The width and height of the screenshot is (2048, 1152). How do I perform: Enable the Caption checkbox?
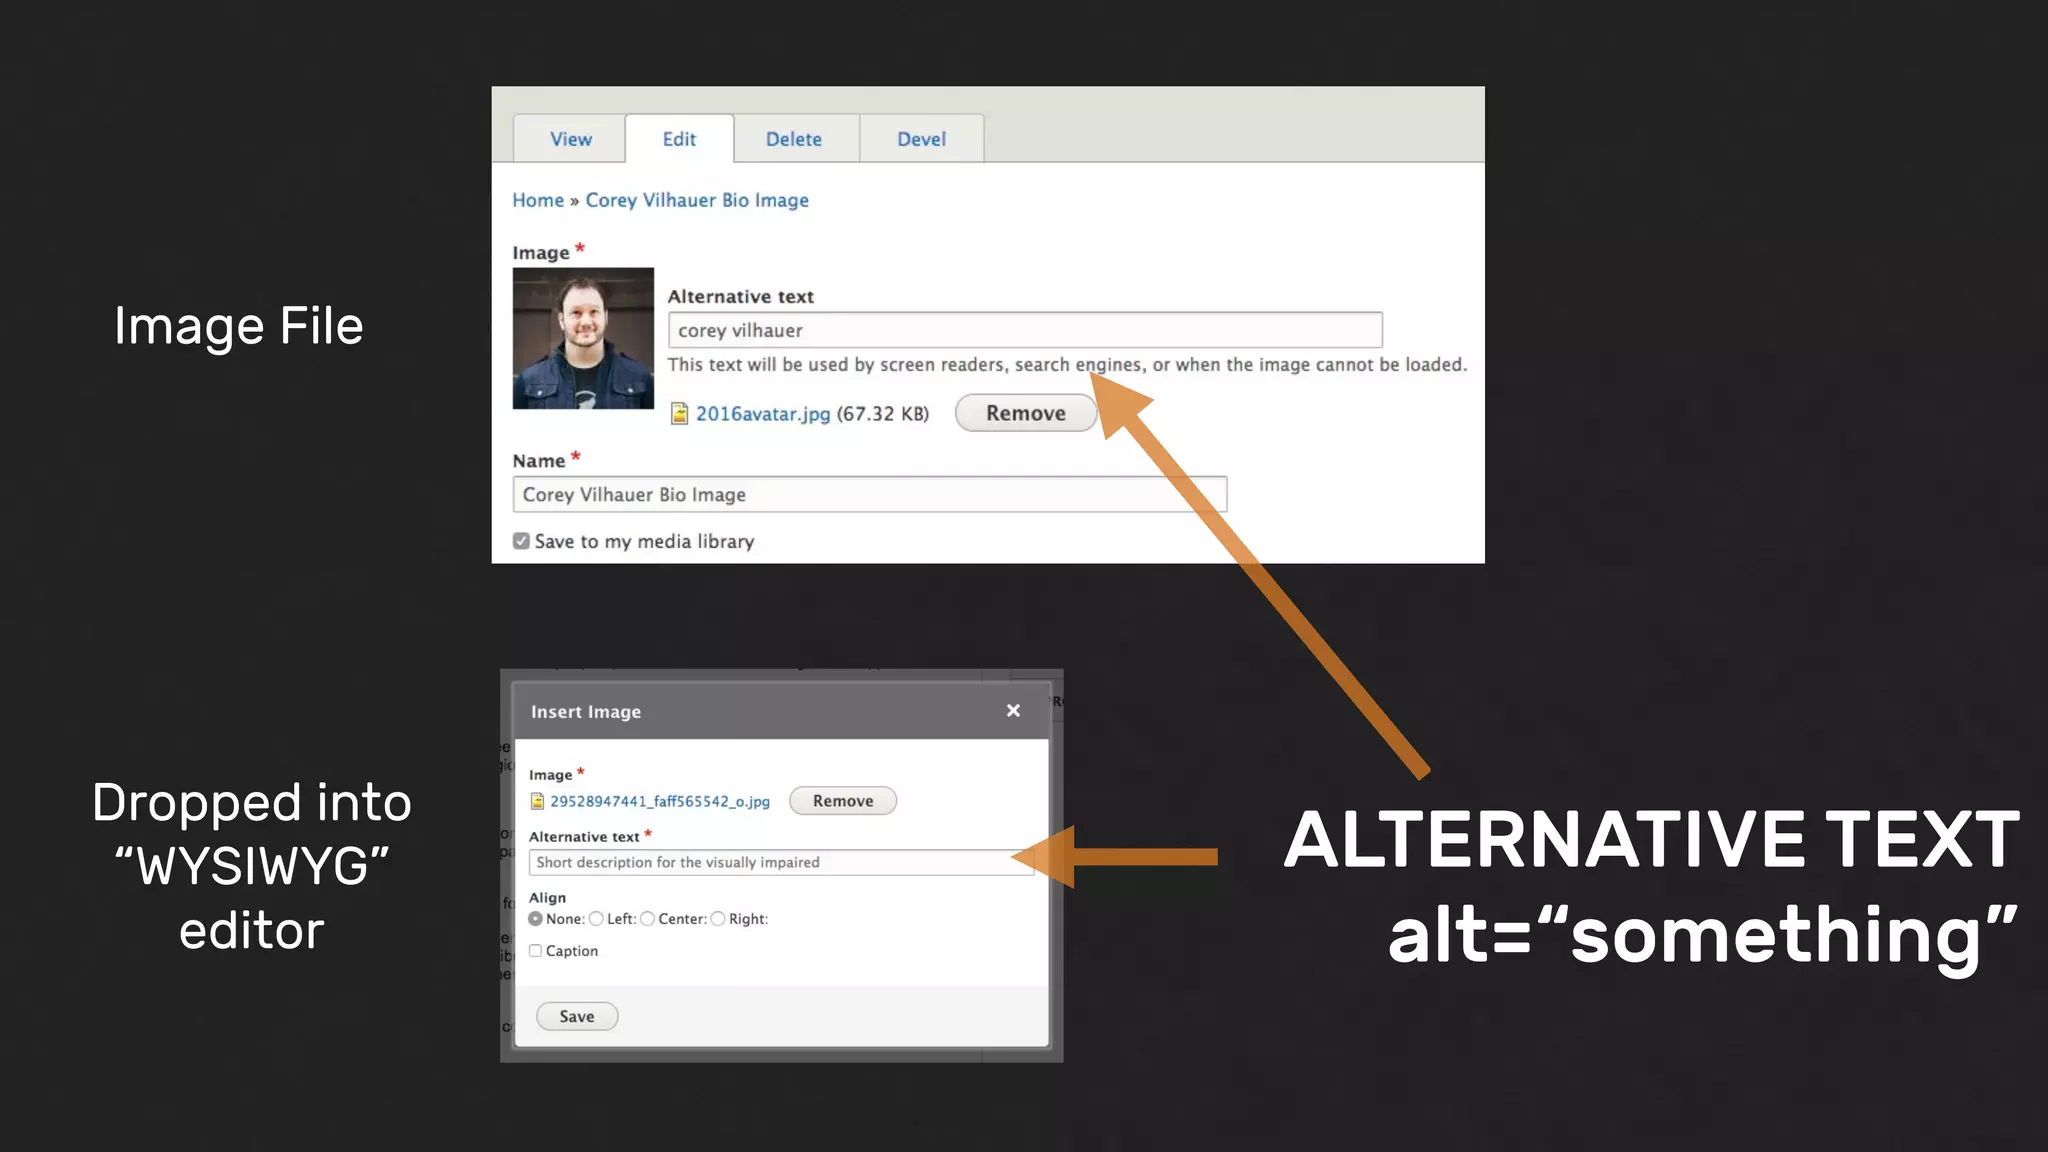click(536, 951)
